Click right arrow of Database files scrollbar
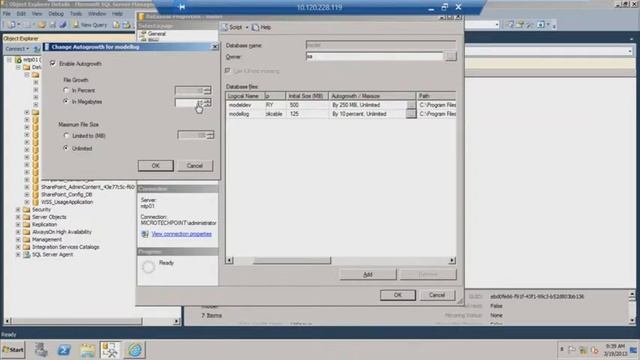 pos(452,260)
